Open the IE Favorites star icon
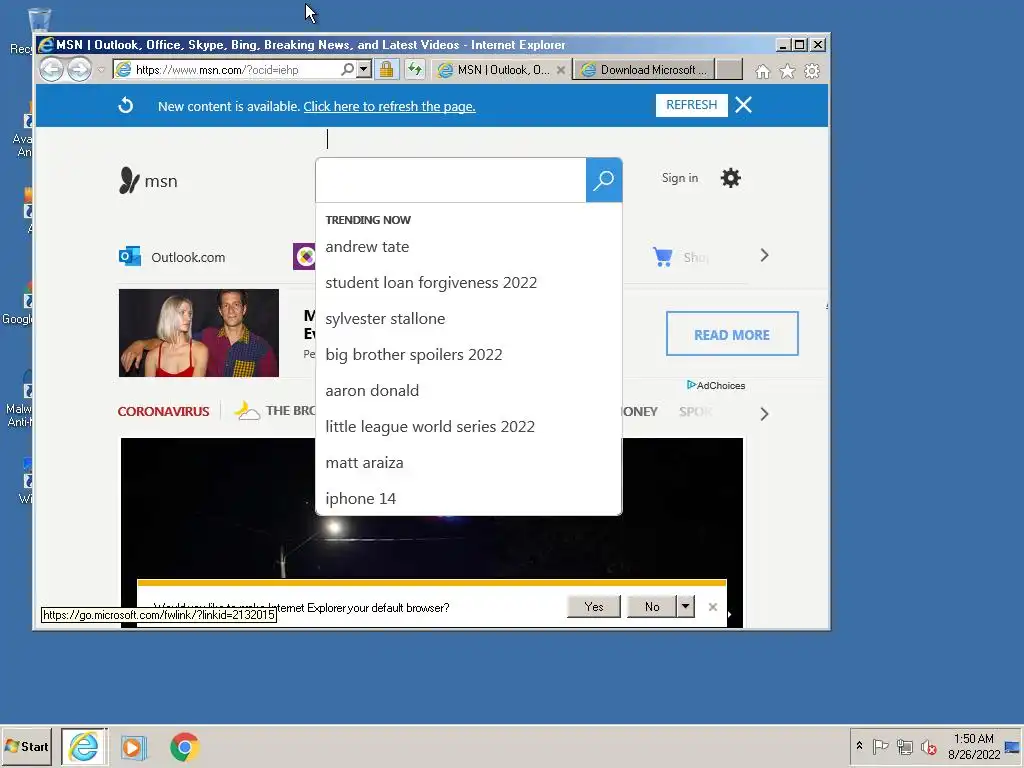1024x768 pixels. [x=787, y=71]
